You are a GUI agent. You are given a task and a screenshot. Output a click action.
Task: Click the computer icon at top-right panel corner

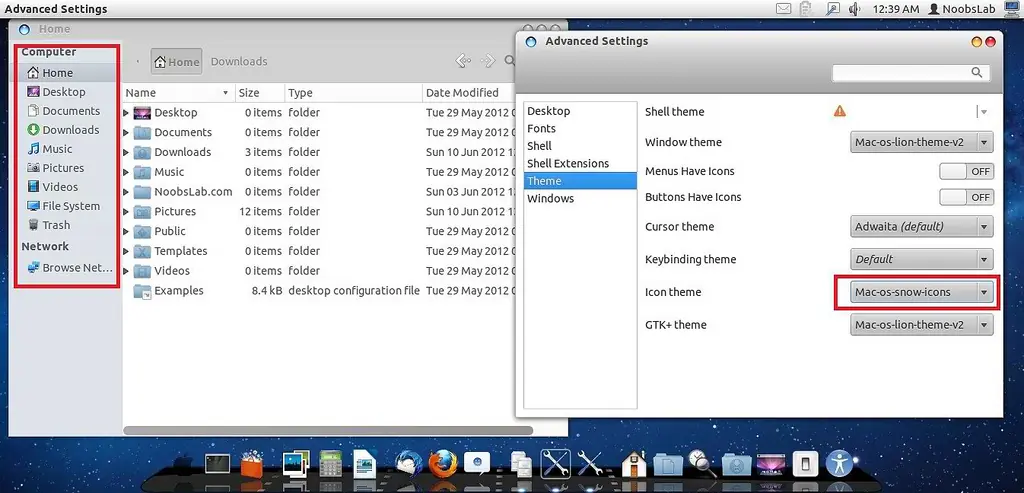tap(1012, 8)
